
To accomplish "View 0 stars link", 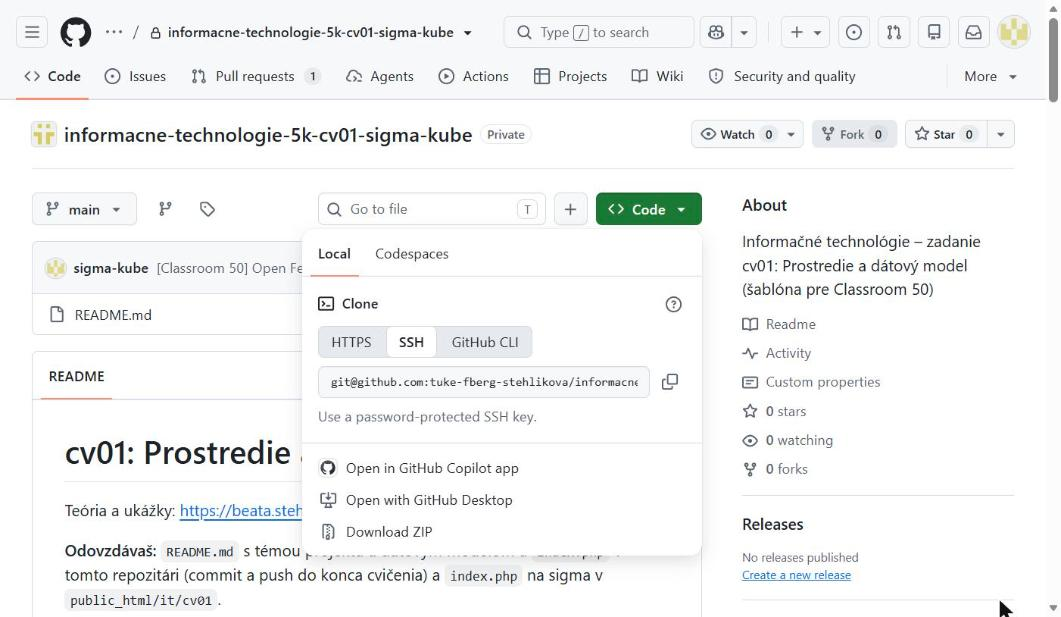I will [775, 411].
